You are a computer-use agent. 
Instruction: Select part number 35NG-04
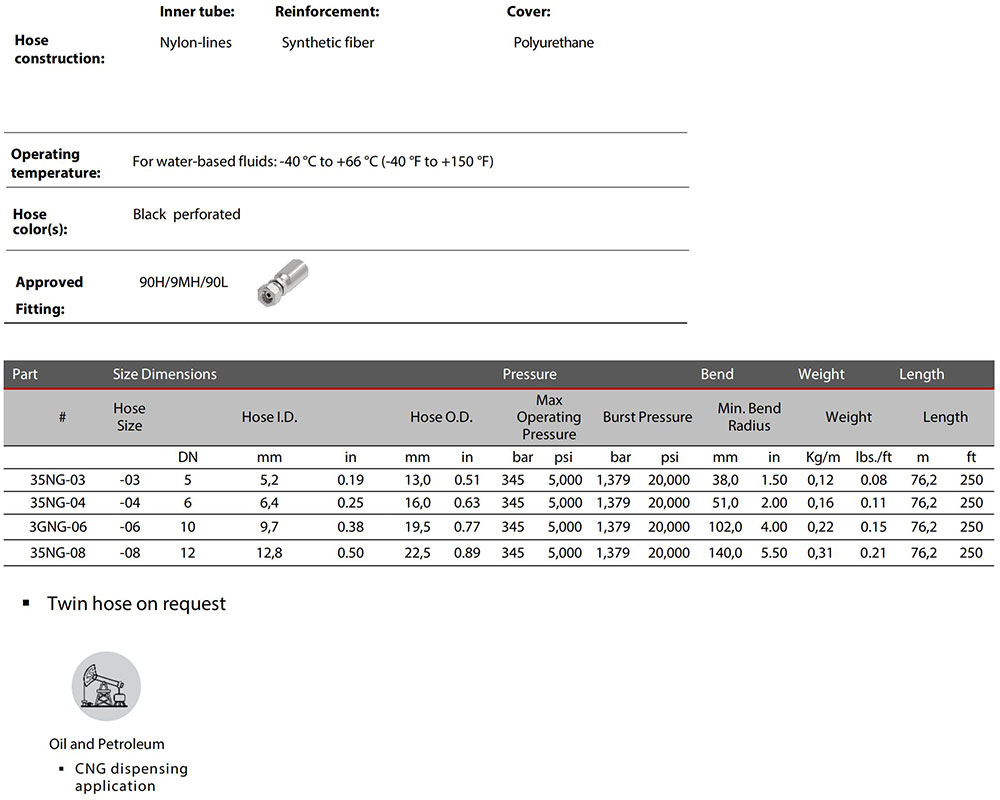pyautogui.click(x=58, y=503)
